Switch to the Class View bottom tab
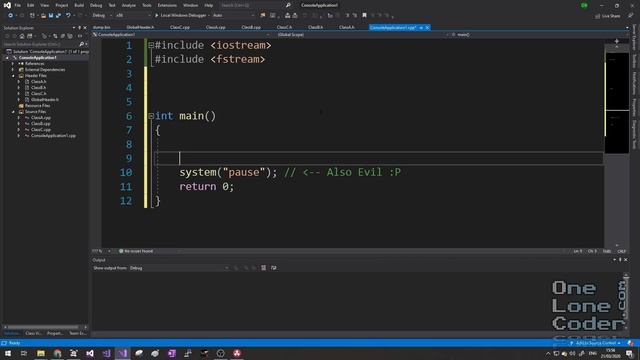The height and width of the screenshot is (360, 640). 33,333
